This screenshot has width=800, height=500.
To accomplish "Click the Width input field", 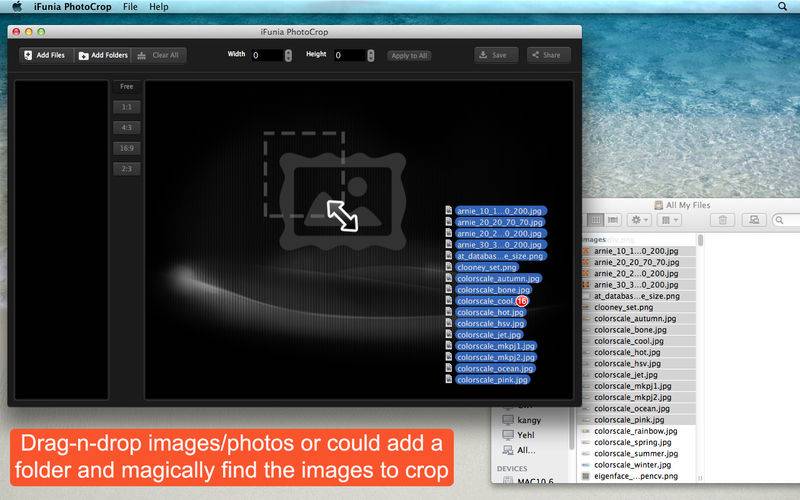I will (x=267, y=55).
